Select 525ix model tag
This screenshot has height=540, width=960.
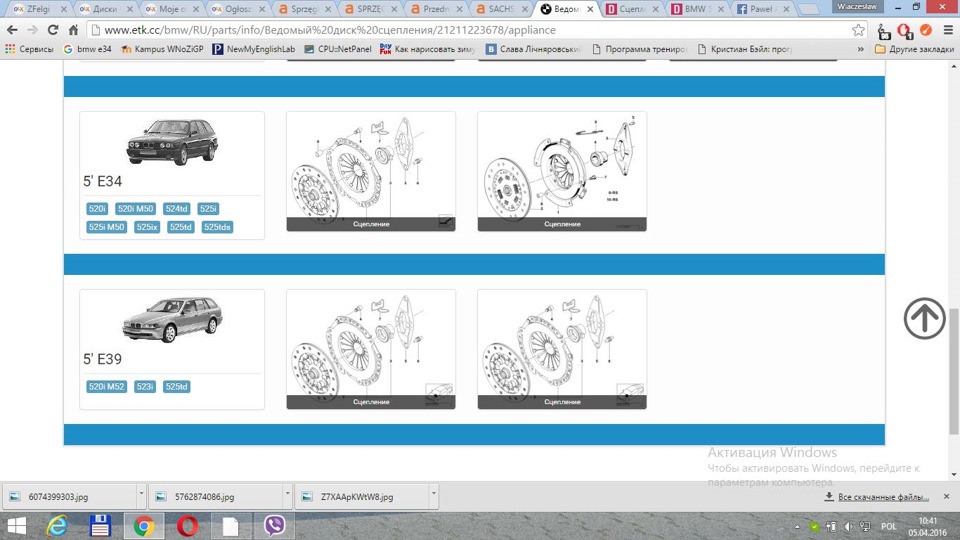pos(147,227)
